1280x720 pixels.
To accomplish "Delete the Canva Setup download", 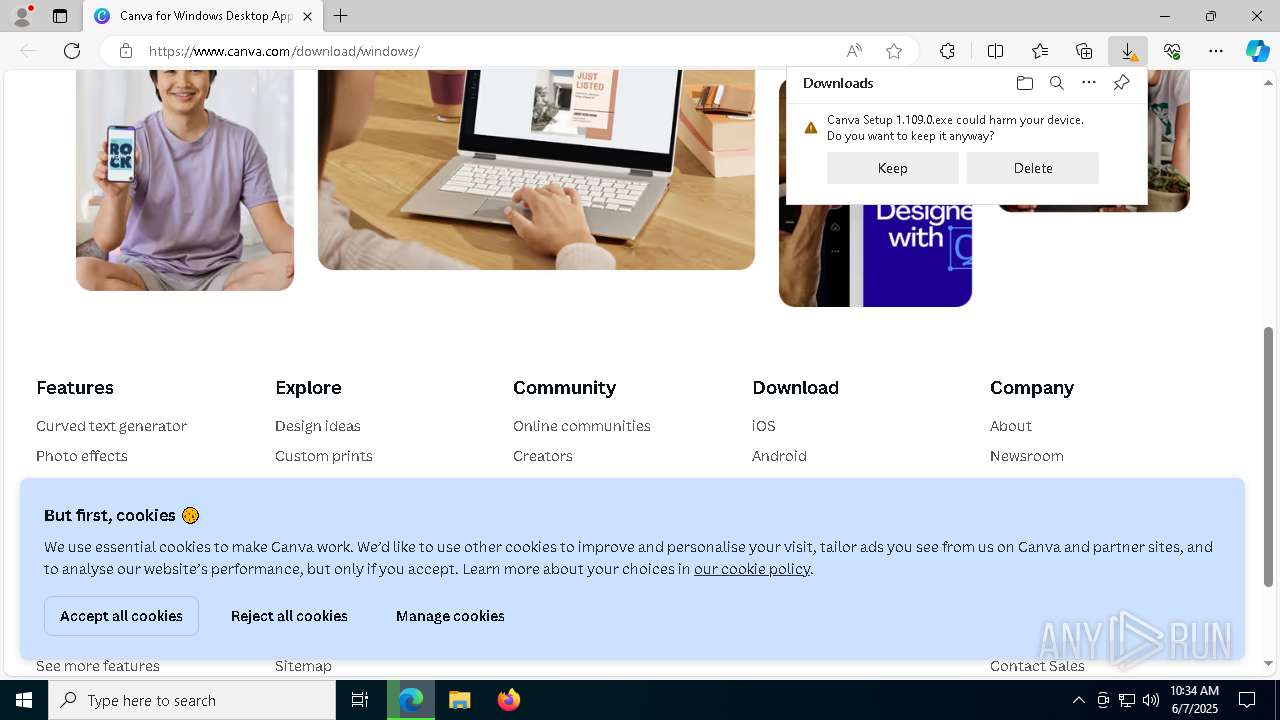I will pos(1032,168).
